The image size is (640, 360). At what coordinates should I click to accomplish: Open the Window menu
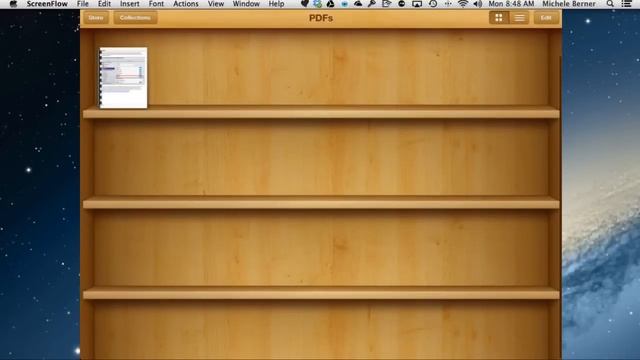pos(246,4)
